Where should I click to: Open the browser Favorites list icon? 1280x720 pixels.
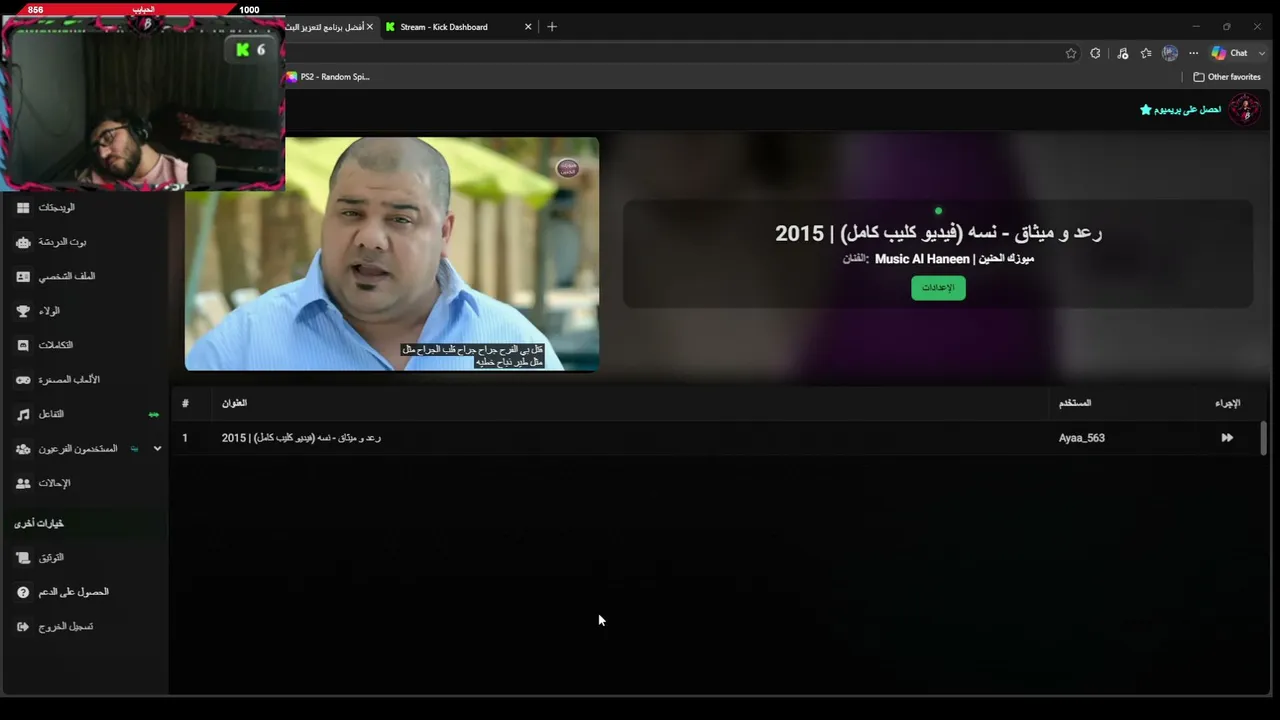1146,53
